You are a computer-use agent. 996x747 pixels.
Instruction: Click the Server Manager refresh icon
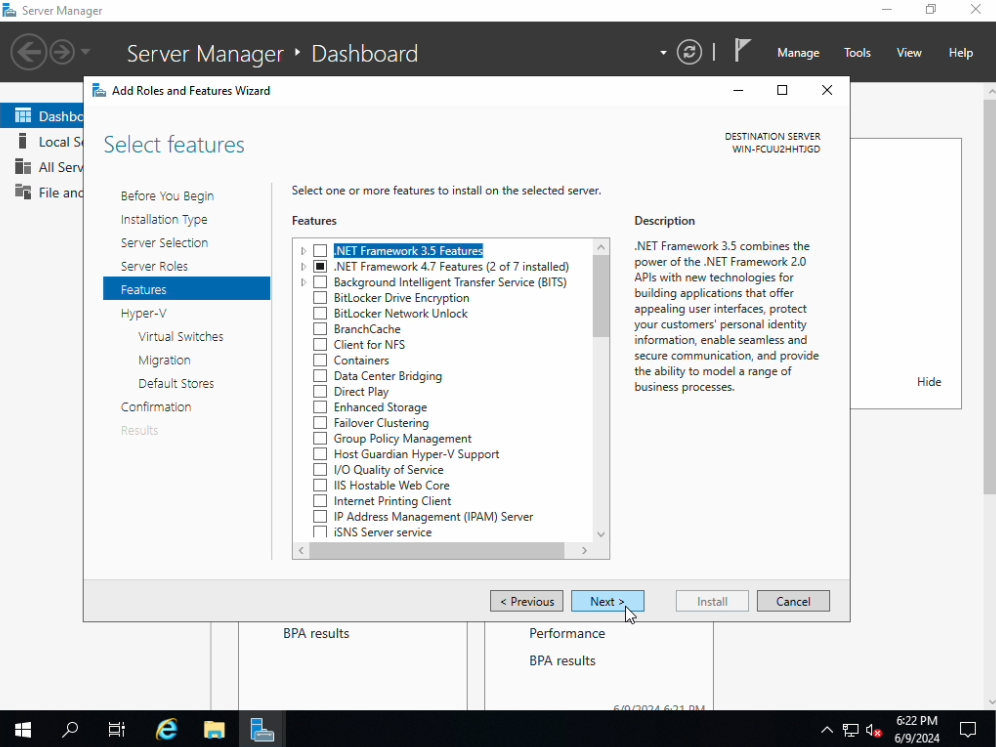pos(689,52)
